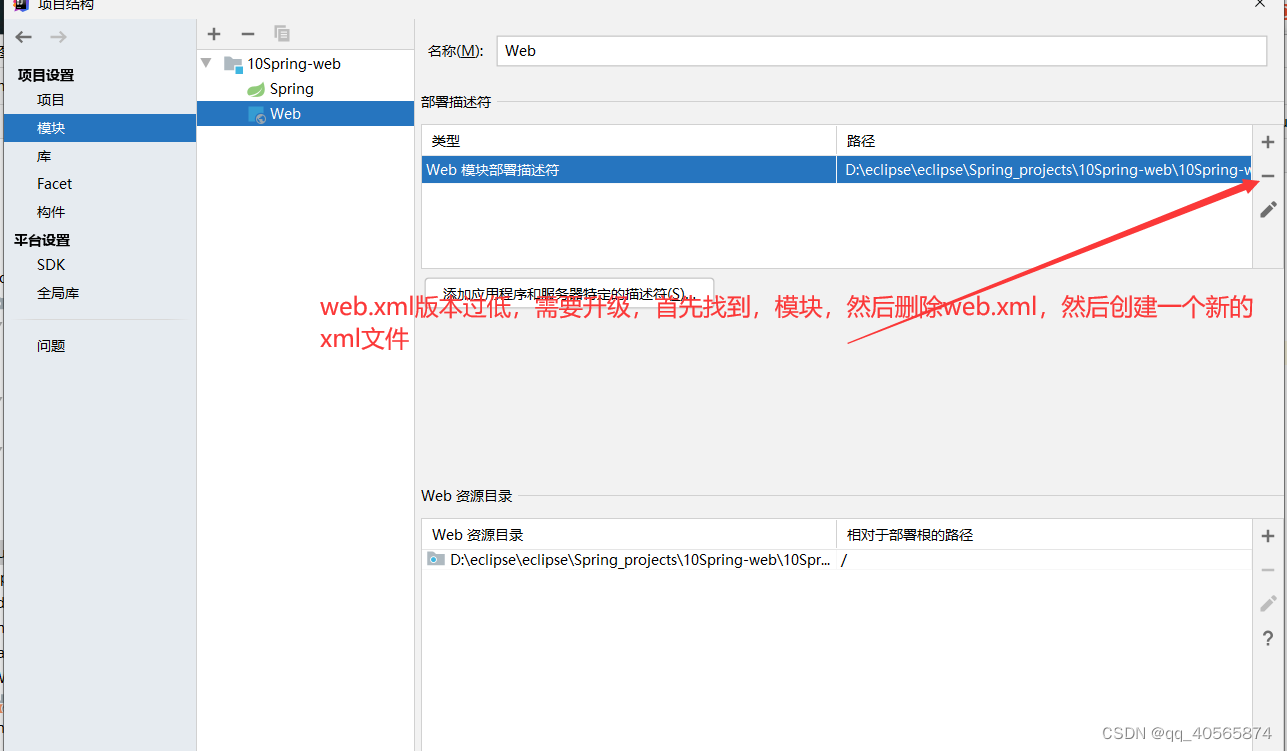
Task: Click relative path cell with slash
Action: [1044, 560]
